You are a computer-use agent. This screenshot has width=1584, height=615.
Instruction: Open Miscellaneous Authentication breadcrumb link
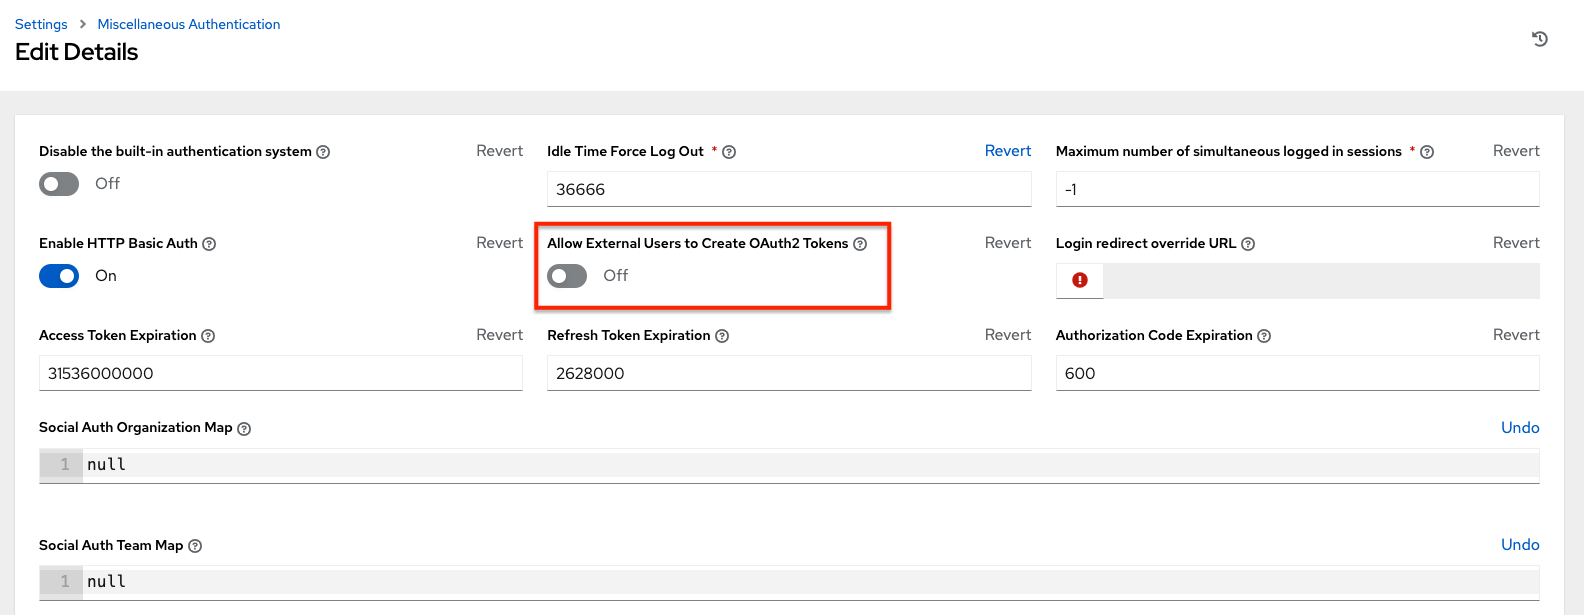coord(189,24)
